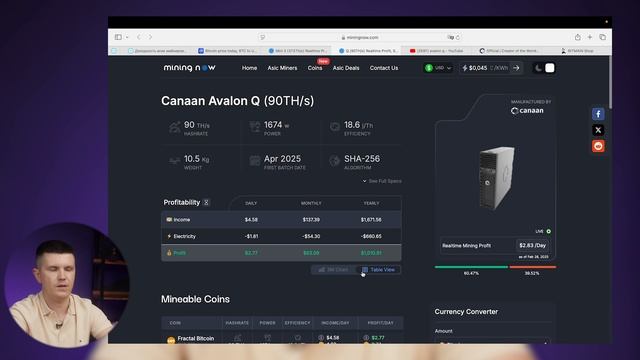Open Contact Us menu item

click(384, 68)
